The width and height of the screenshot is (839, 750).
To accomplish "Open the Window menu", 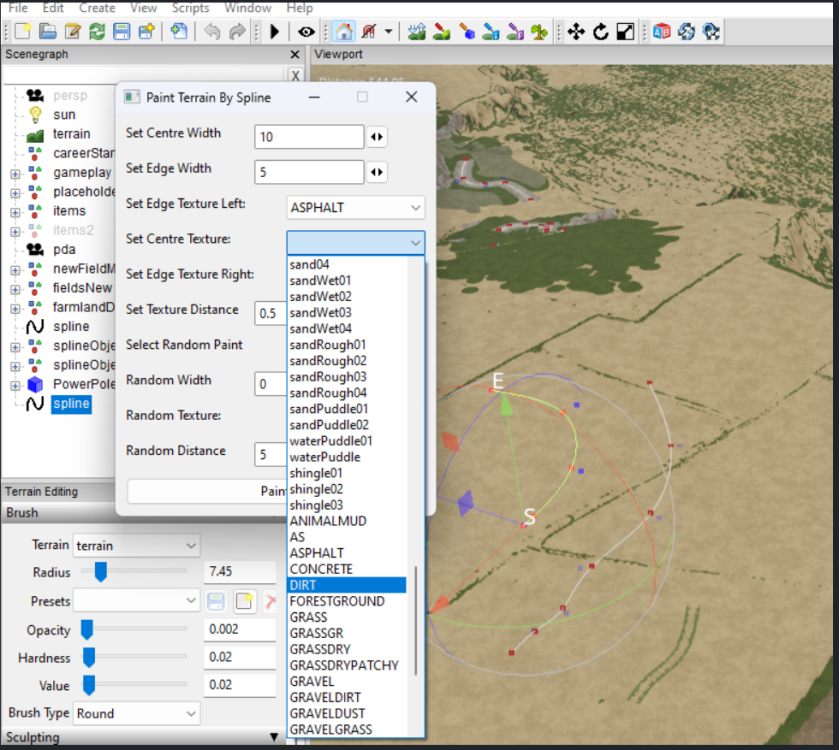I will pos(247,8).
